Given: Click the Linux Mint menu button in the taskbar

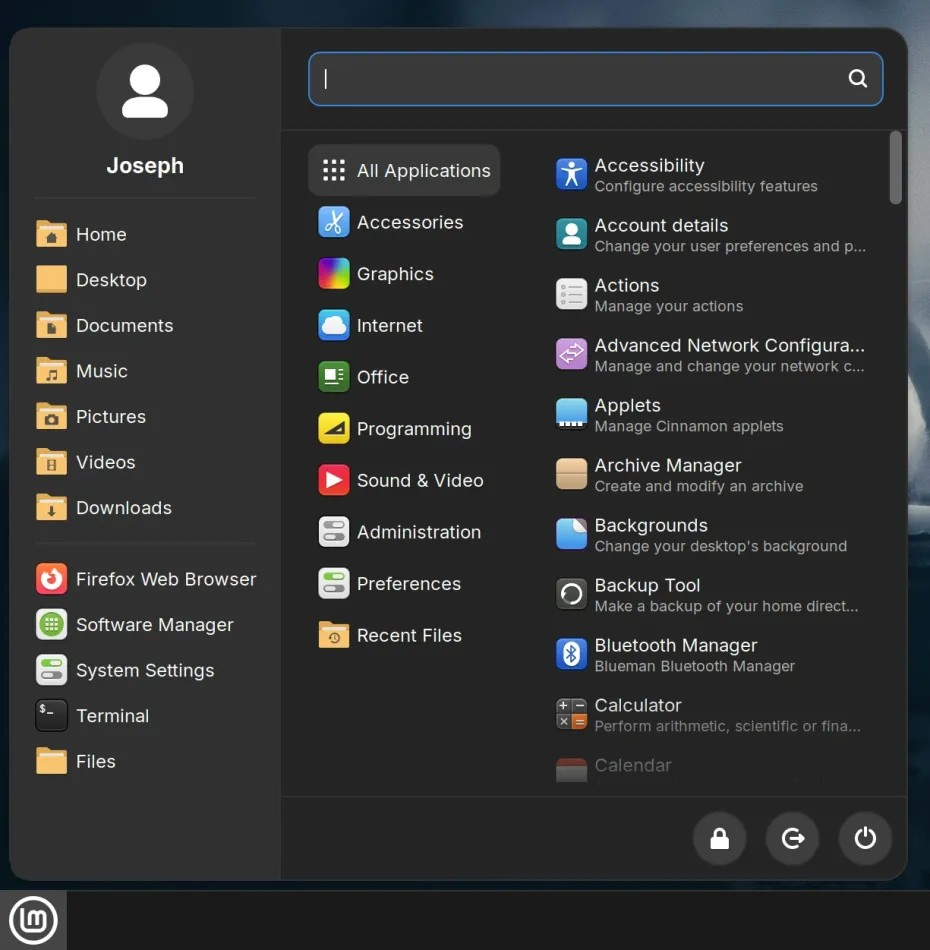Looking at the screenshot, I should point(33,919).
